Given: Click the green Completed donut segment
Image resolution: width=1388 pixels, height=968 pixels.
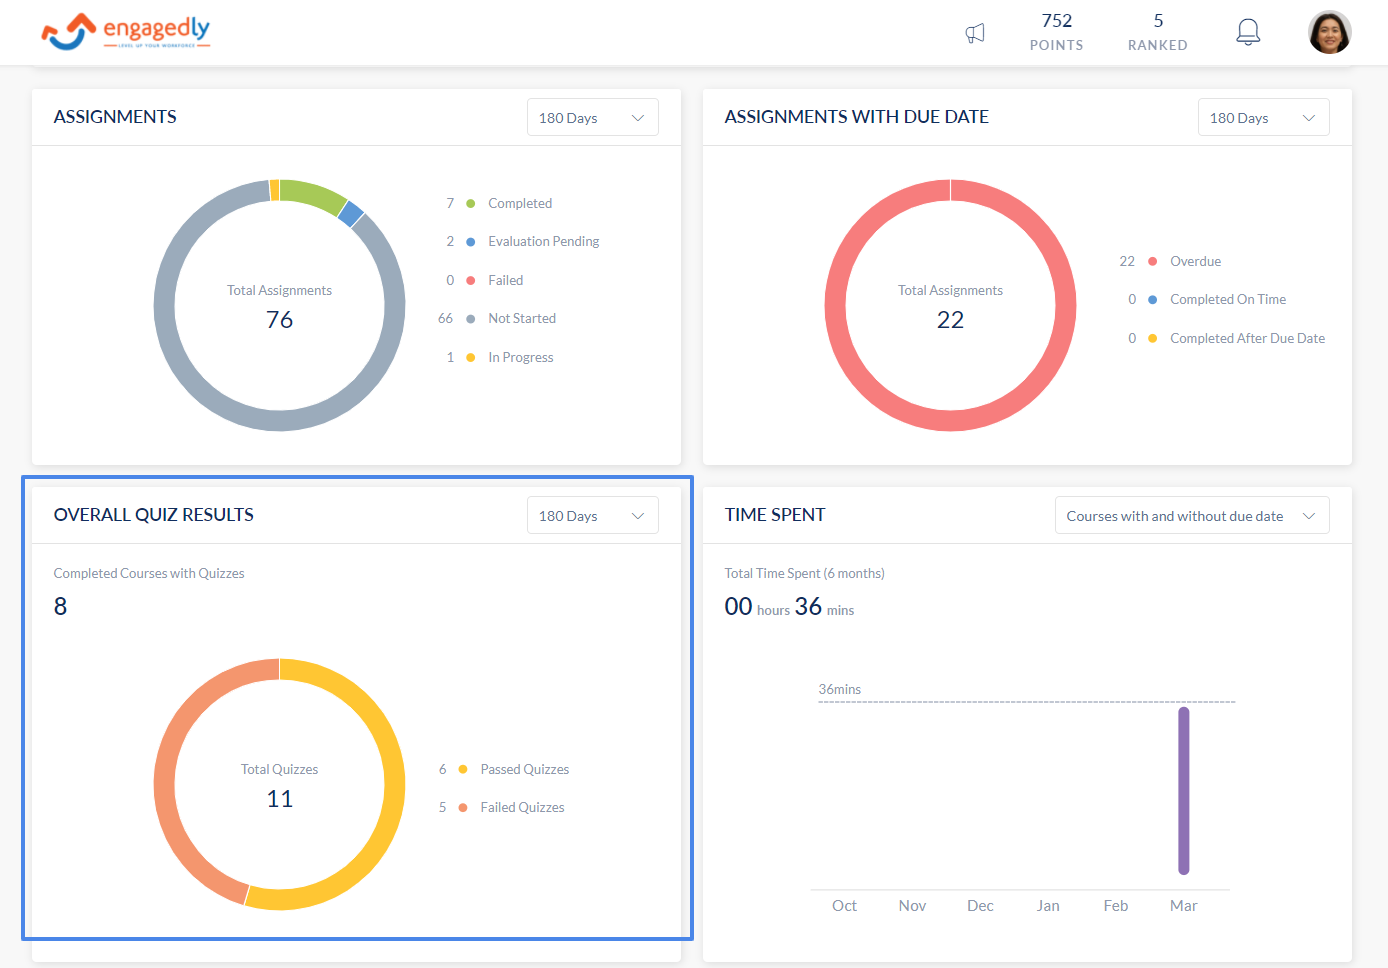Looking at the screenshot, I should point(315,194).
